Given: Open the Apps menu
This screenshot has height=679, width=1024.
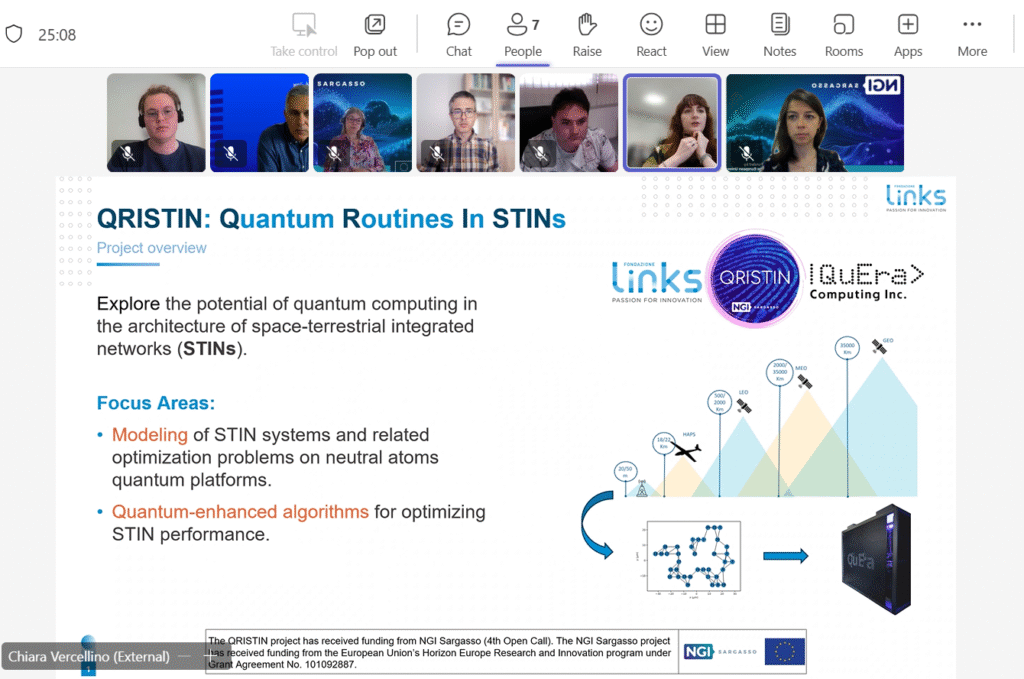Looking at the screenshot, I should [x=908, y=35].
